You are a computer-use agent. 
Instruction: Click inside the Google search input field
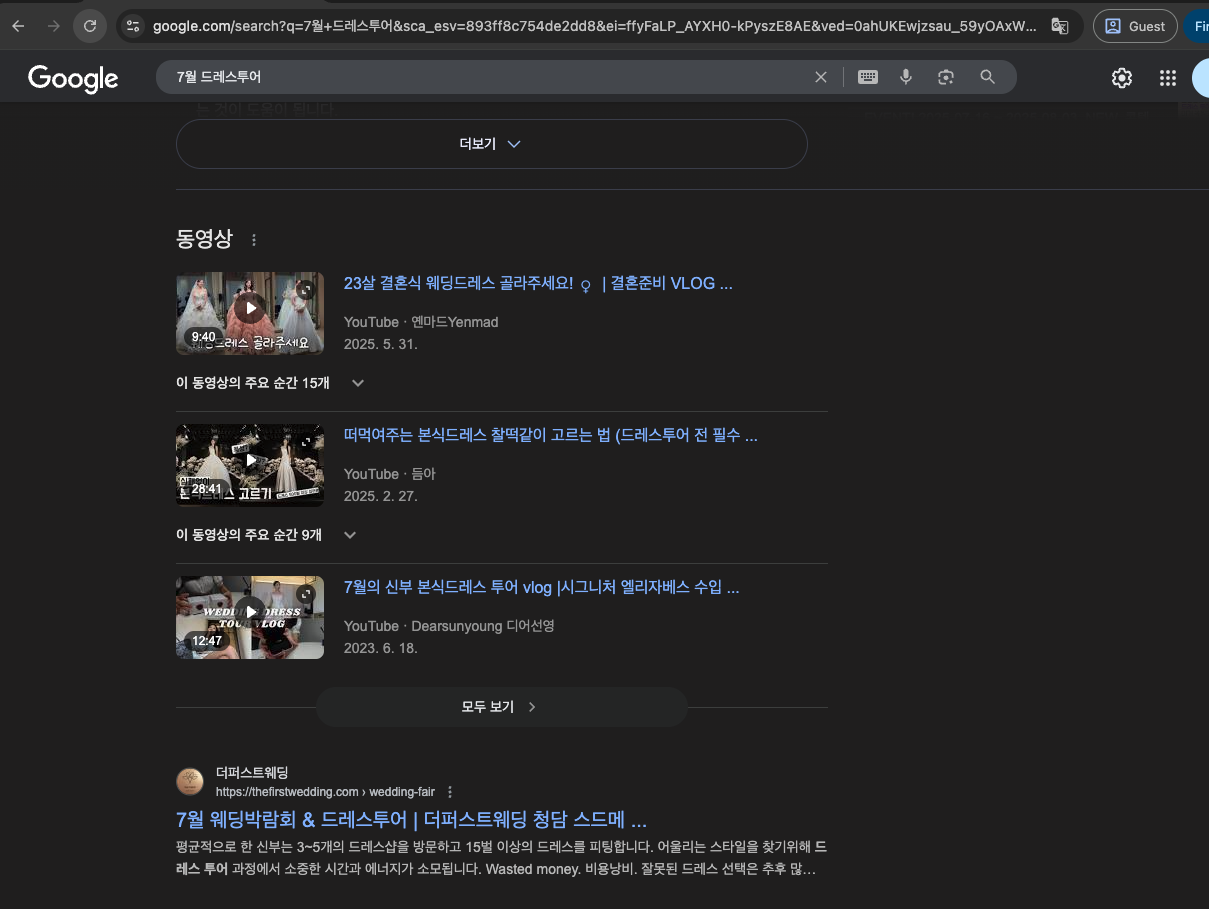(x=450, y=77)
